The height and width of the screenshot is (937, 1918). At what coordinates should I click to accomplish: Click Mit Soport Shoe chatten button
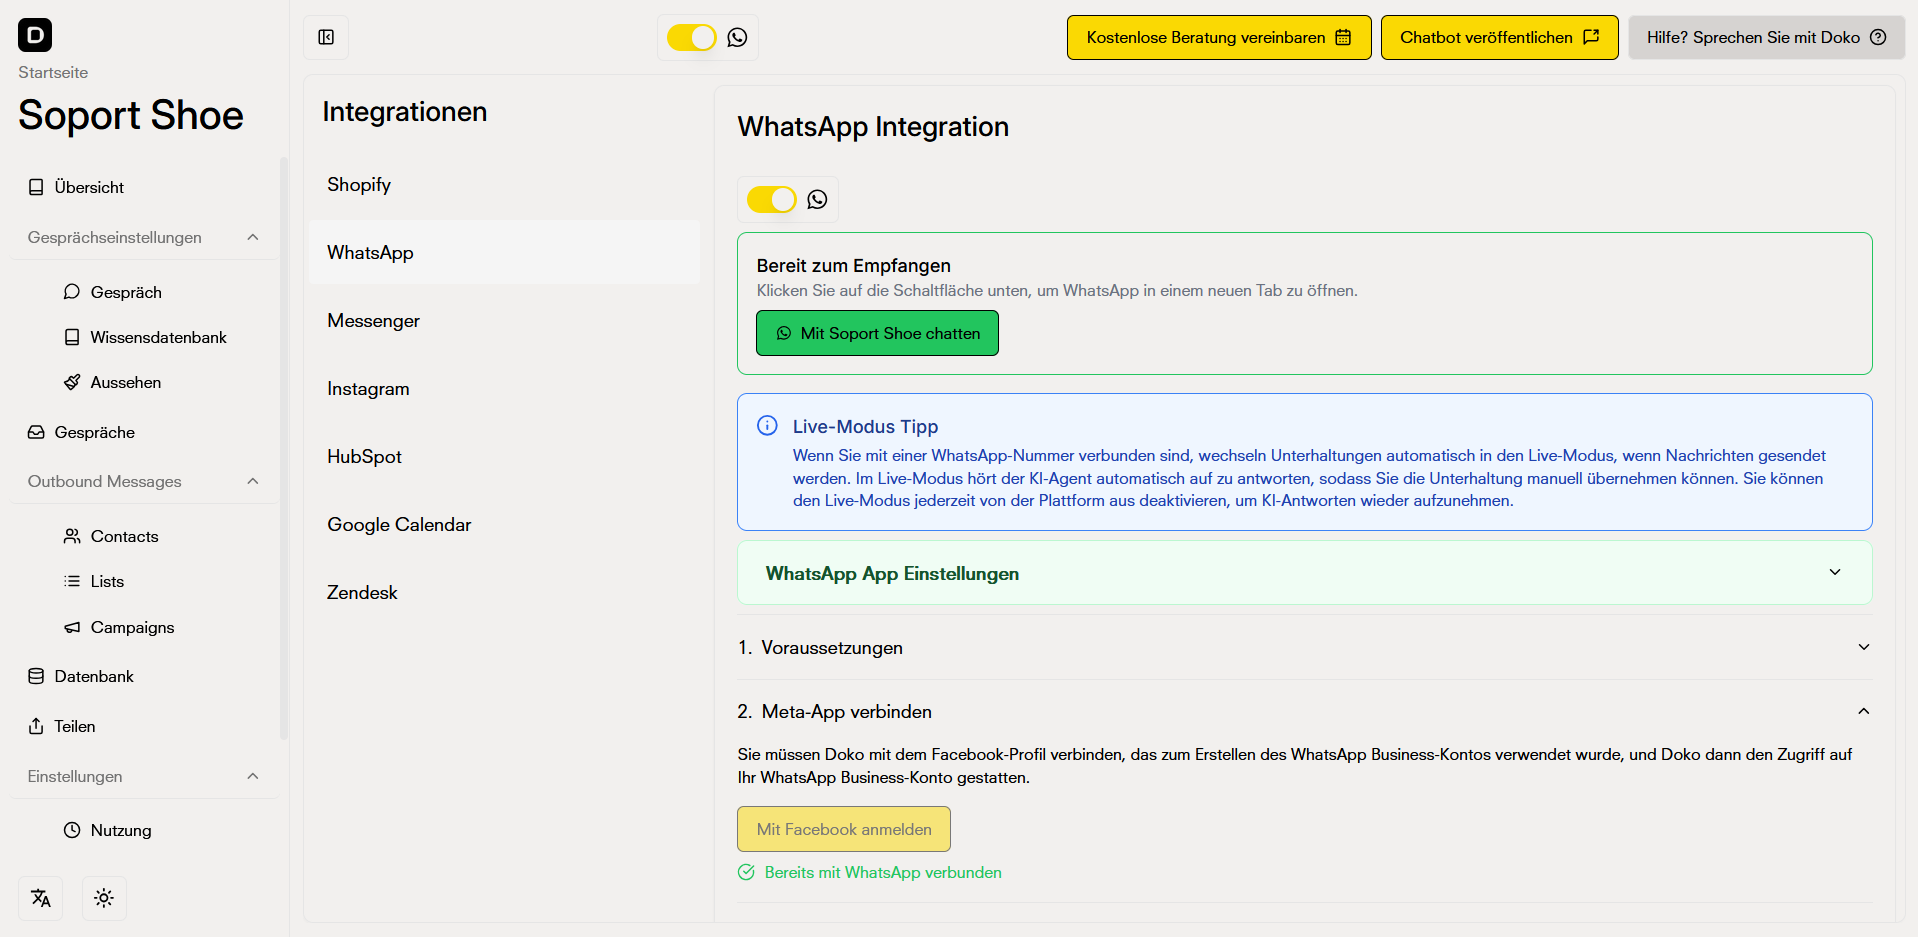pos(877,333)
